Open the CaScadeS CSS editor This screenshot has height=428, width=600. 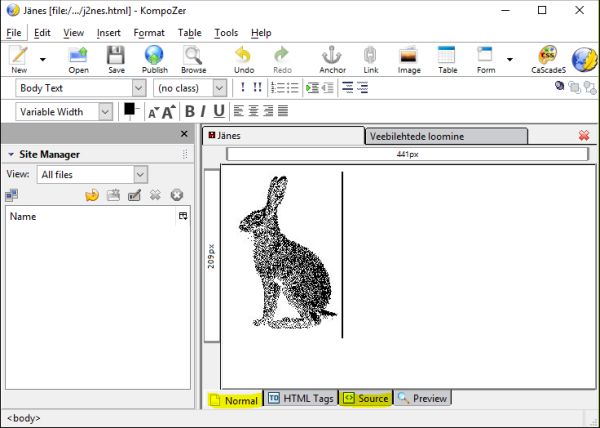pyautogui.click(x=548, y=59)
